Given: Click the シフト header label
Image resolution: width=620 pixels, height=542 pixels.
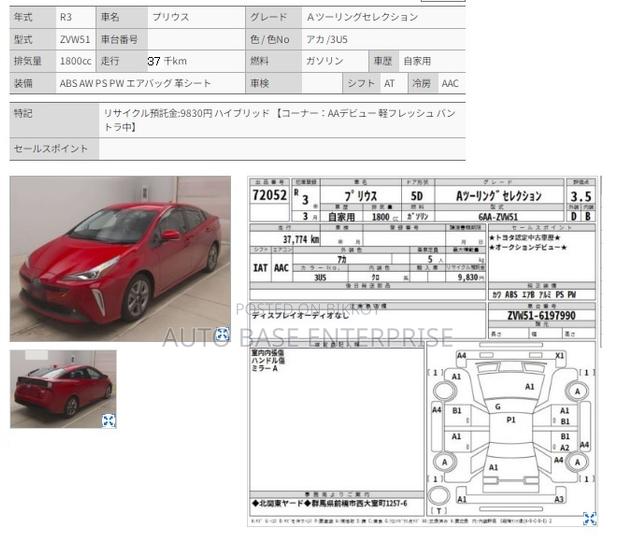Looking at the screenshot, I should point(361,83).
